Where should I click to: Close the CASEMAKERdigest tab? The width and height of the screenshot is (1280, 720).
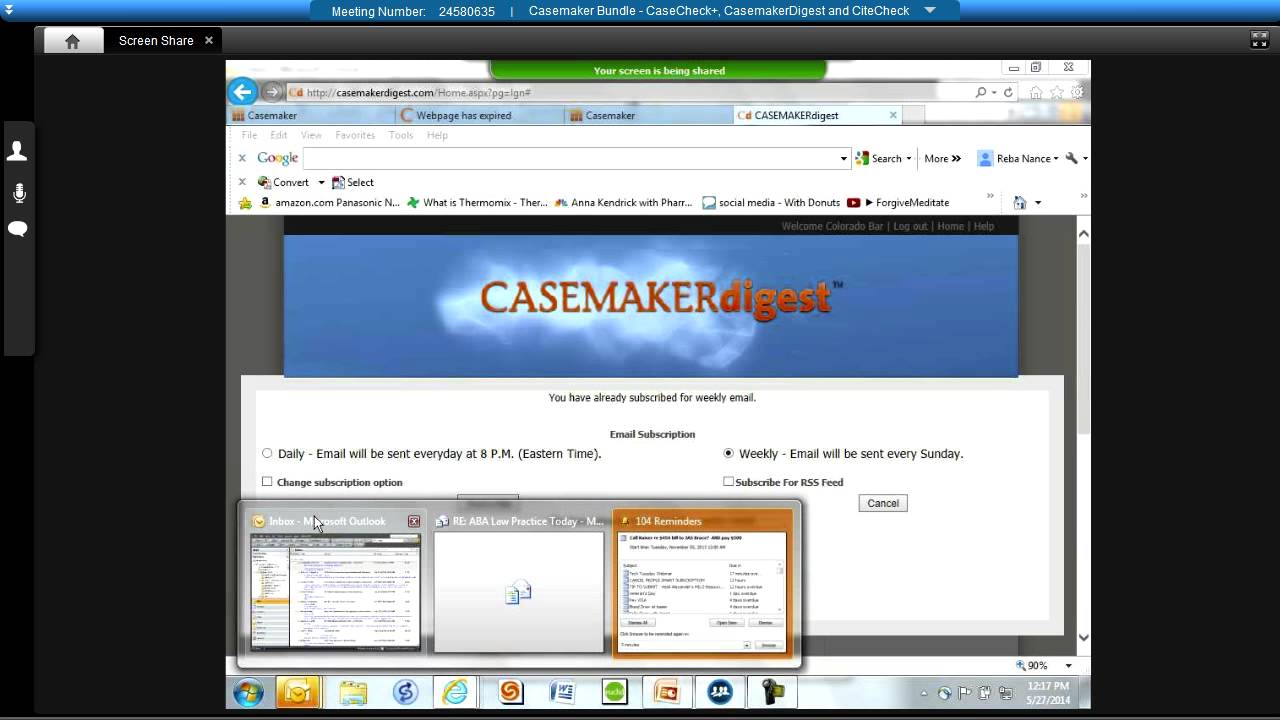893,115
